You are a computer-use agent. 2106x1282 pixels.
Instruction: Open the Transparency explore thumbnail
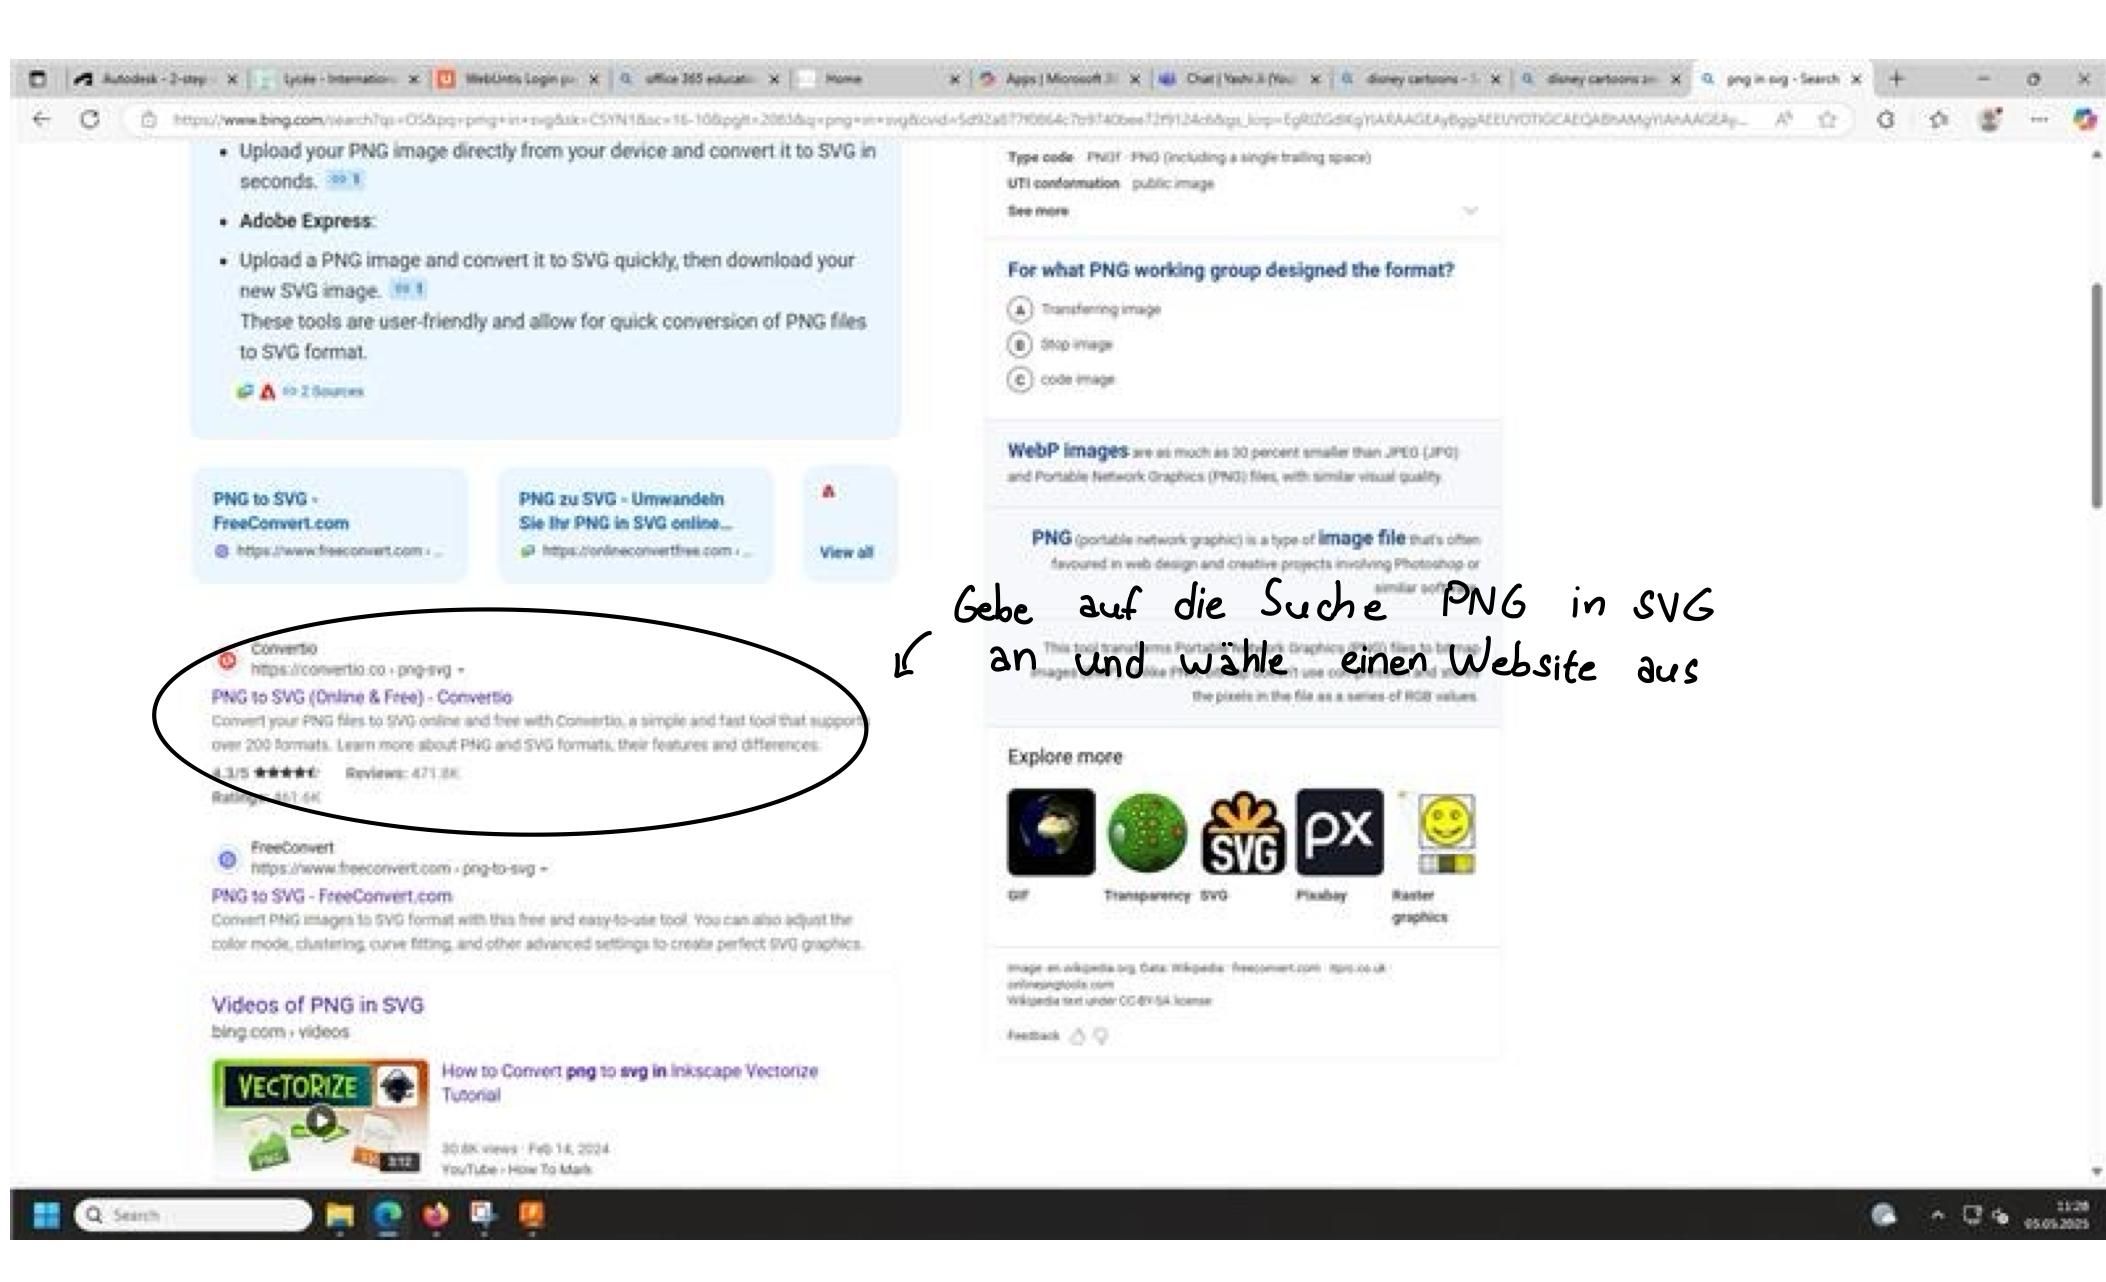point(1147,832)
